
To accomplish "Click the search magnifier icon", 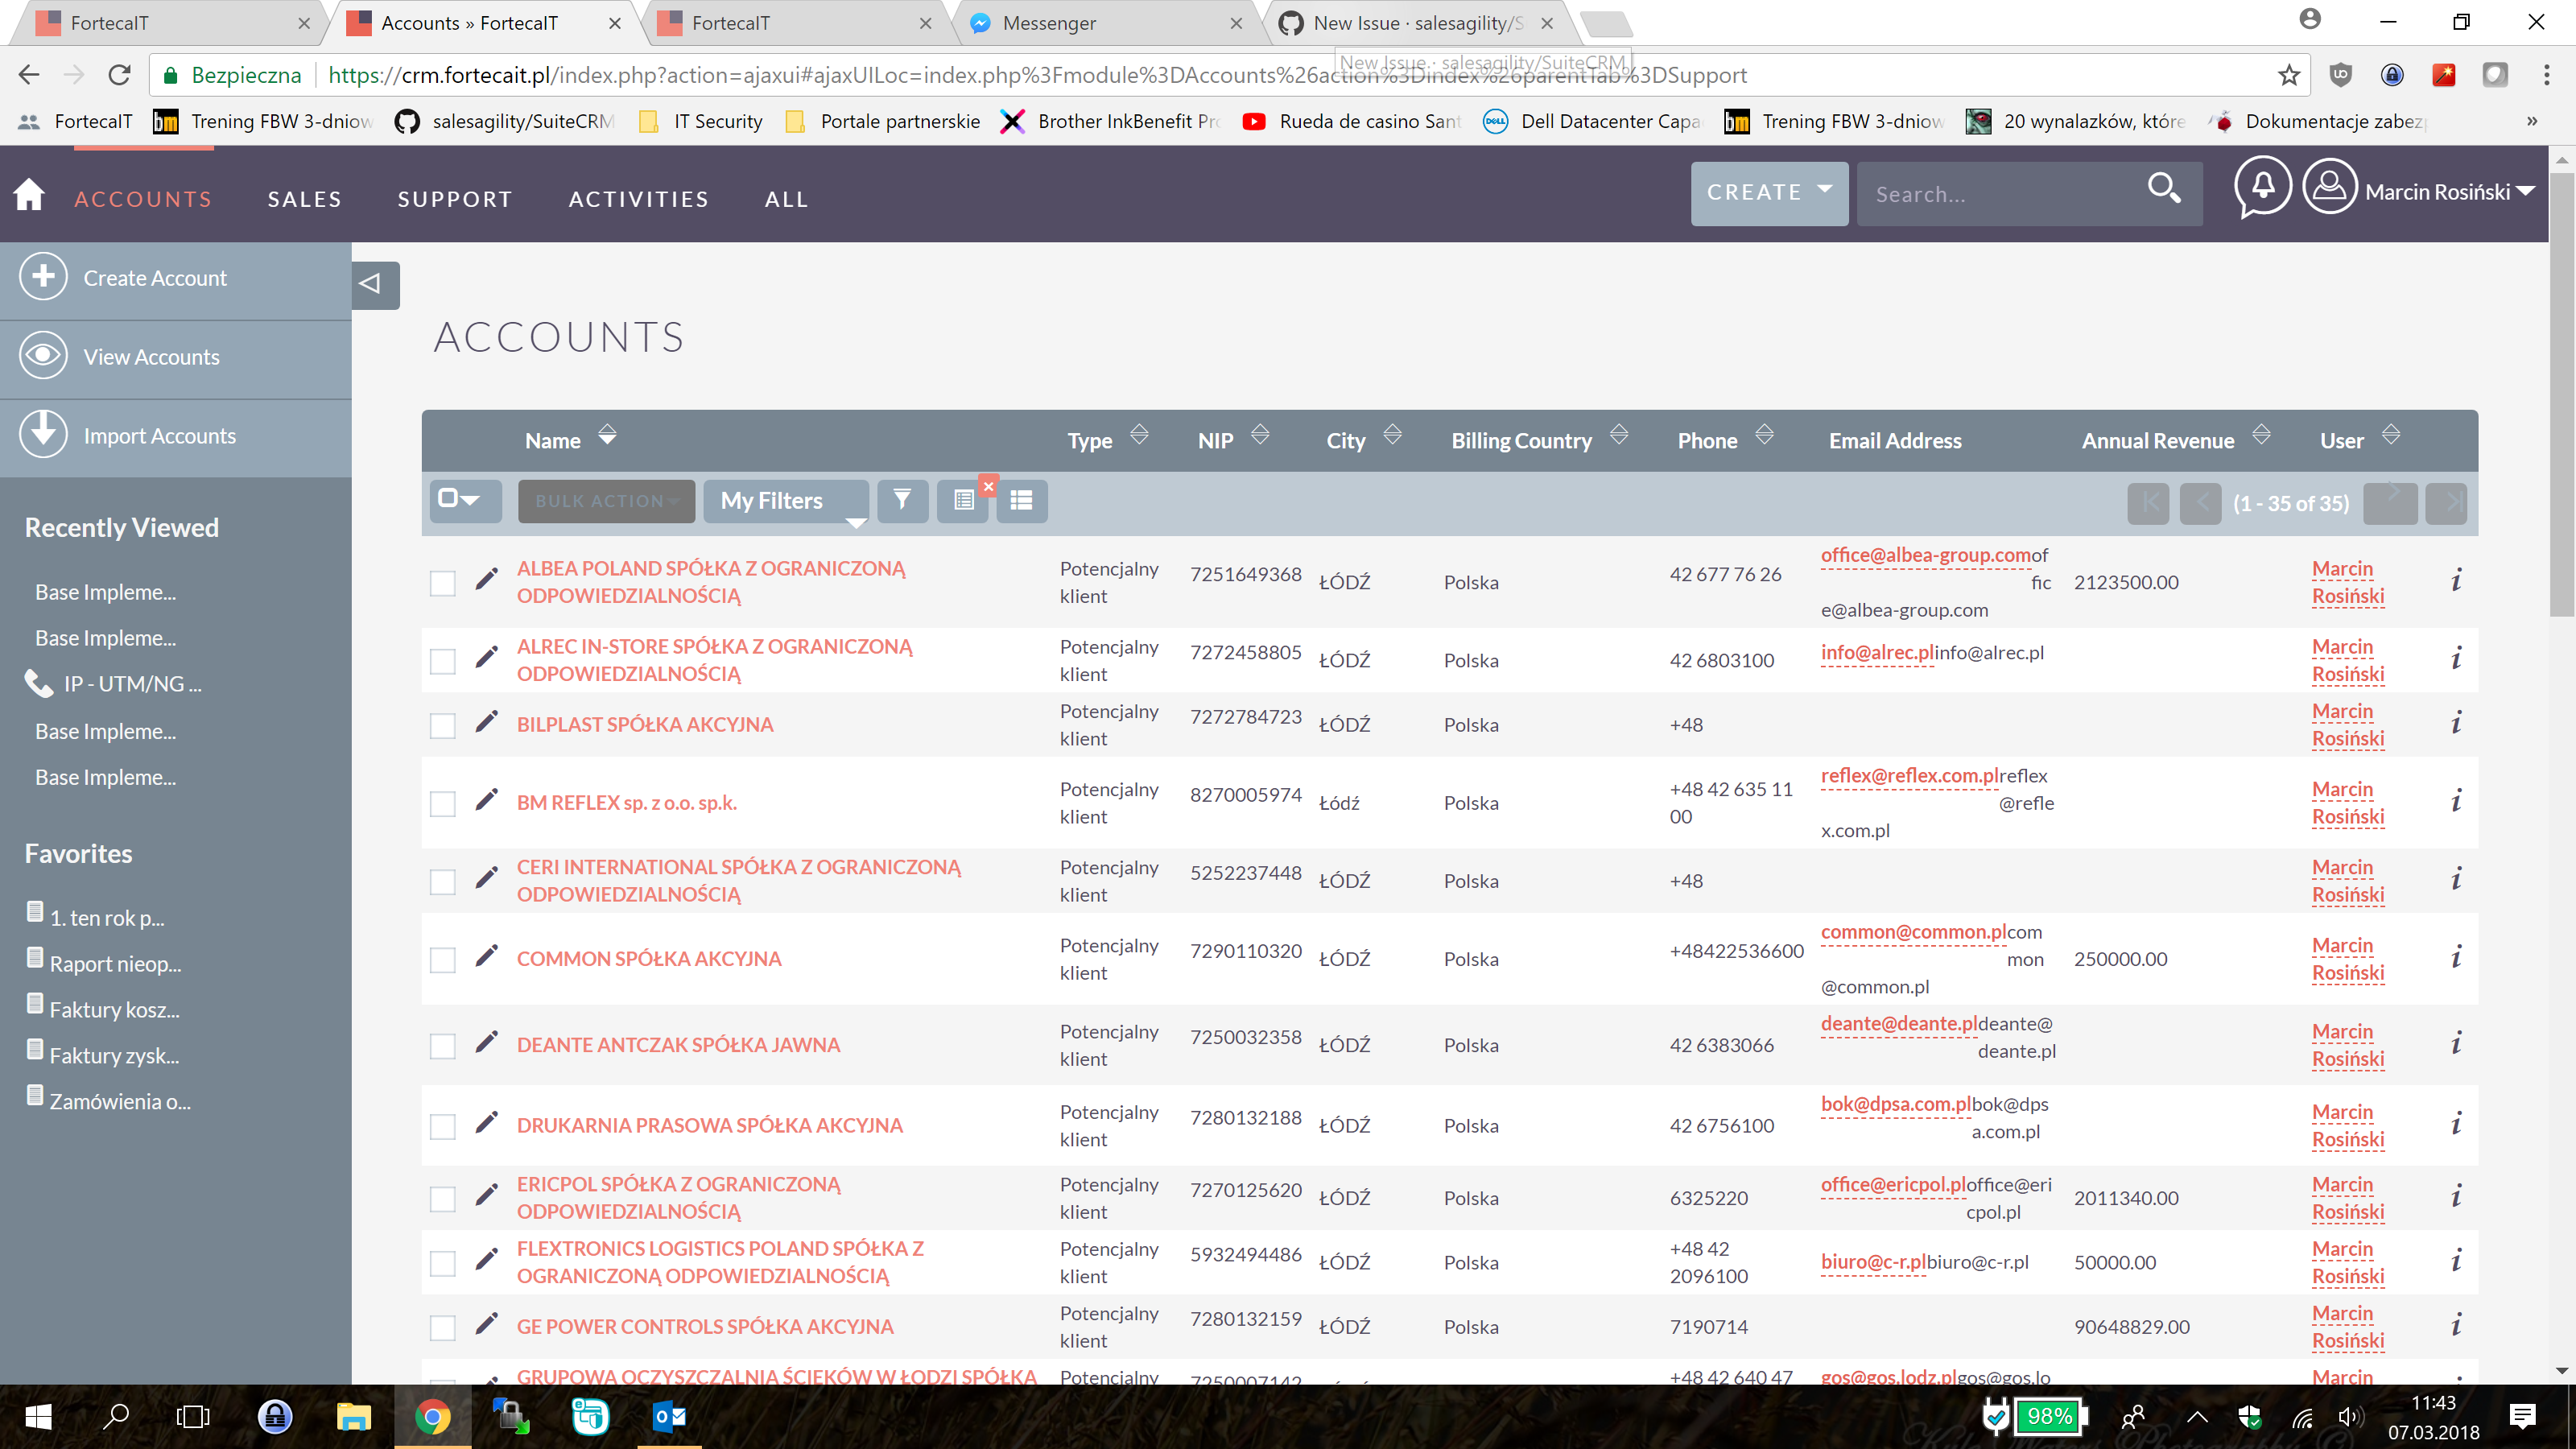I will (2164, 190).
